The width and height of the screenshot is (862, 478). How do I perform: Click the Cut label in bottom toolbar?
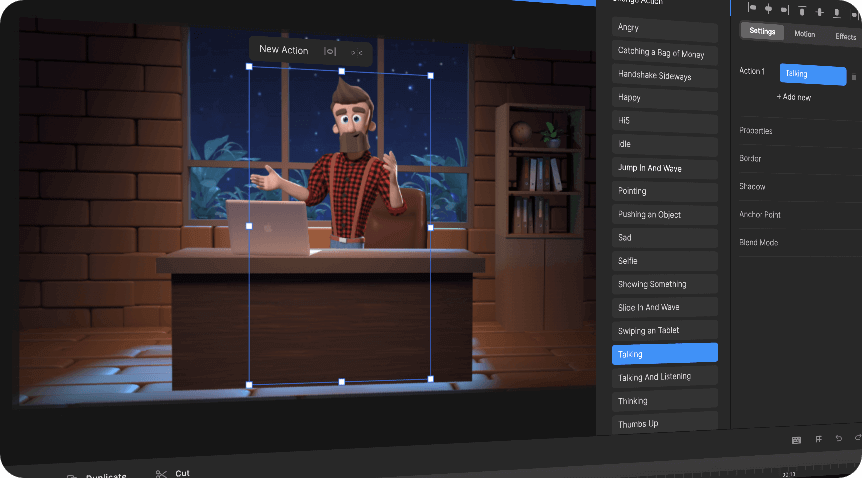pyautogui.click(x=183, y=473)
